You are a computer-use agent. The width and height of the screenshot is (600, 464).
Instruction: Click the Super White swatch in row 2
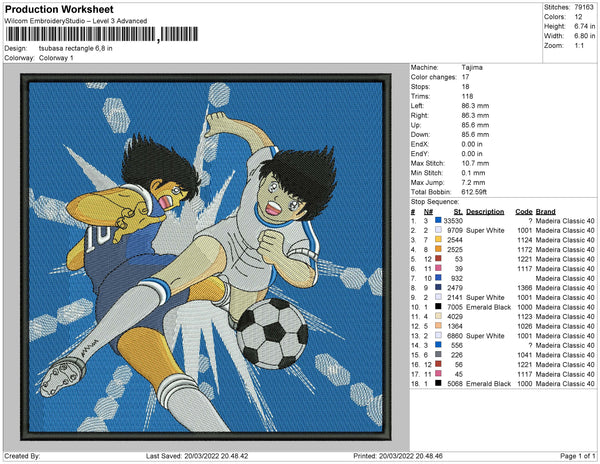tap(438, 230)
